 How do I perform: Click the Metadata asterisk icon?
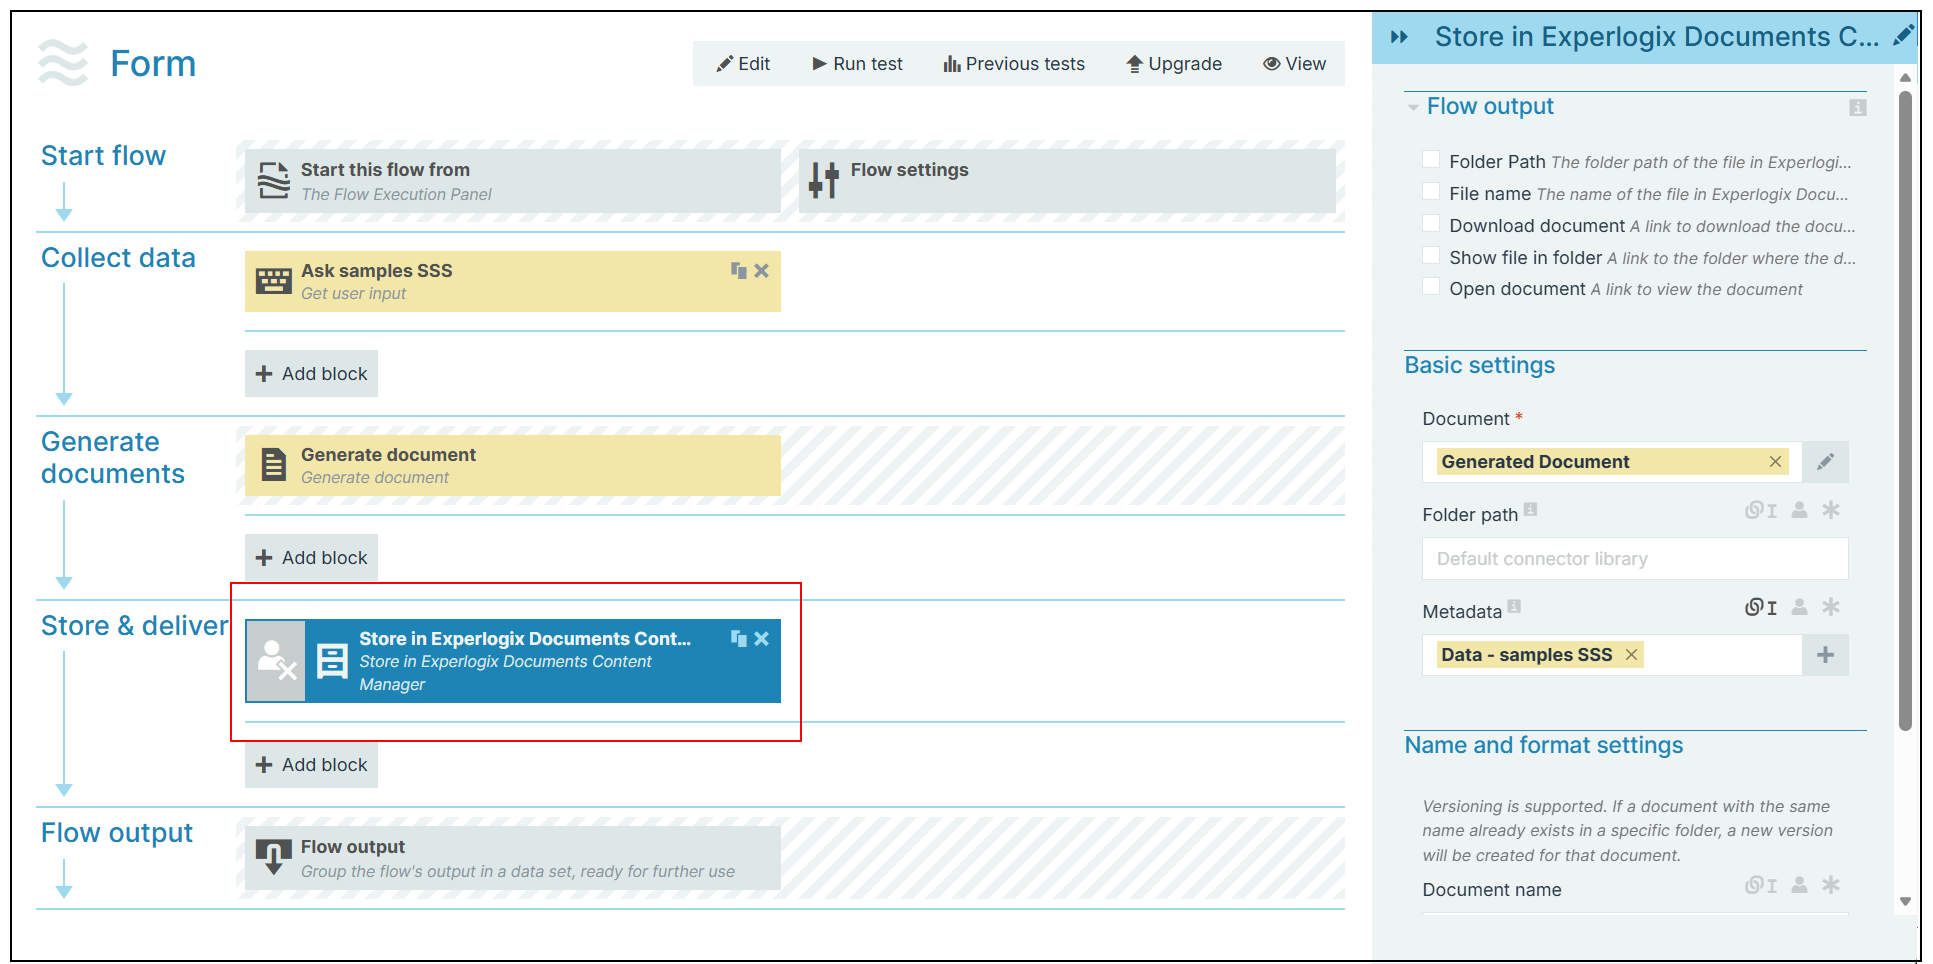click(x=1831, y=607)
